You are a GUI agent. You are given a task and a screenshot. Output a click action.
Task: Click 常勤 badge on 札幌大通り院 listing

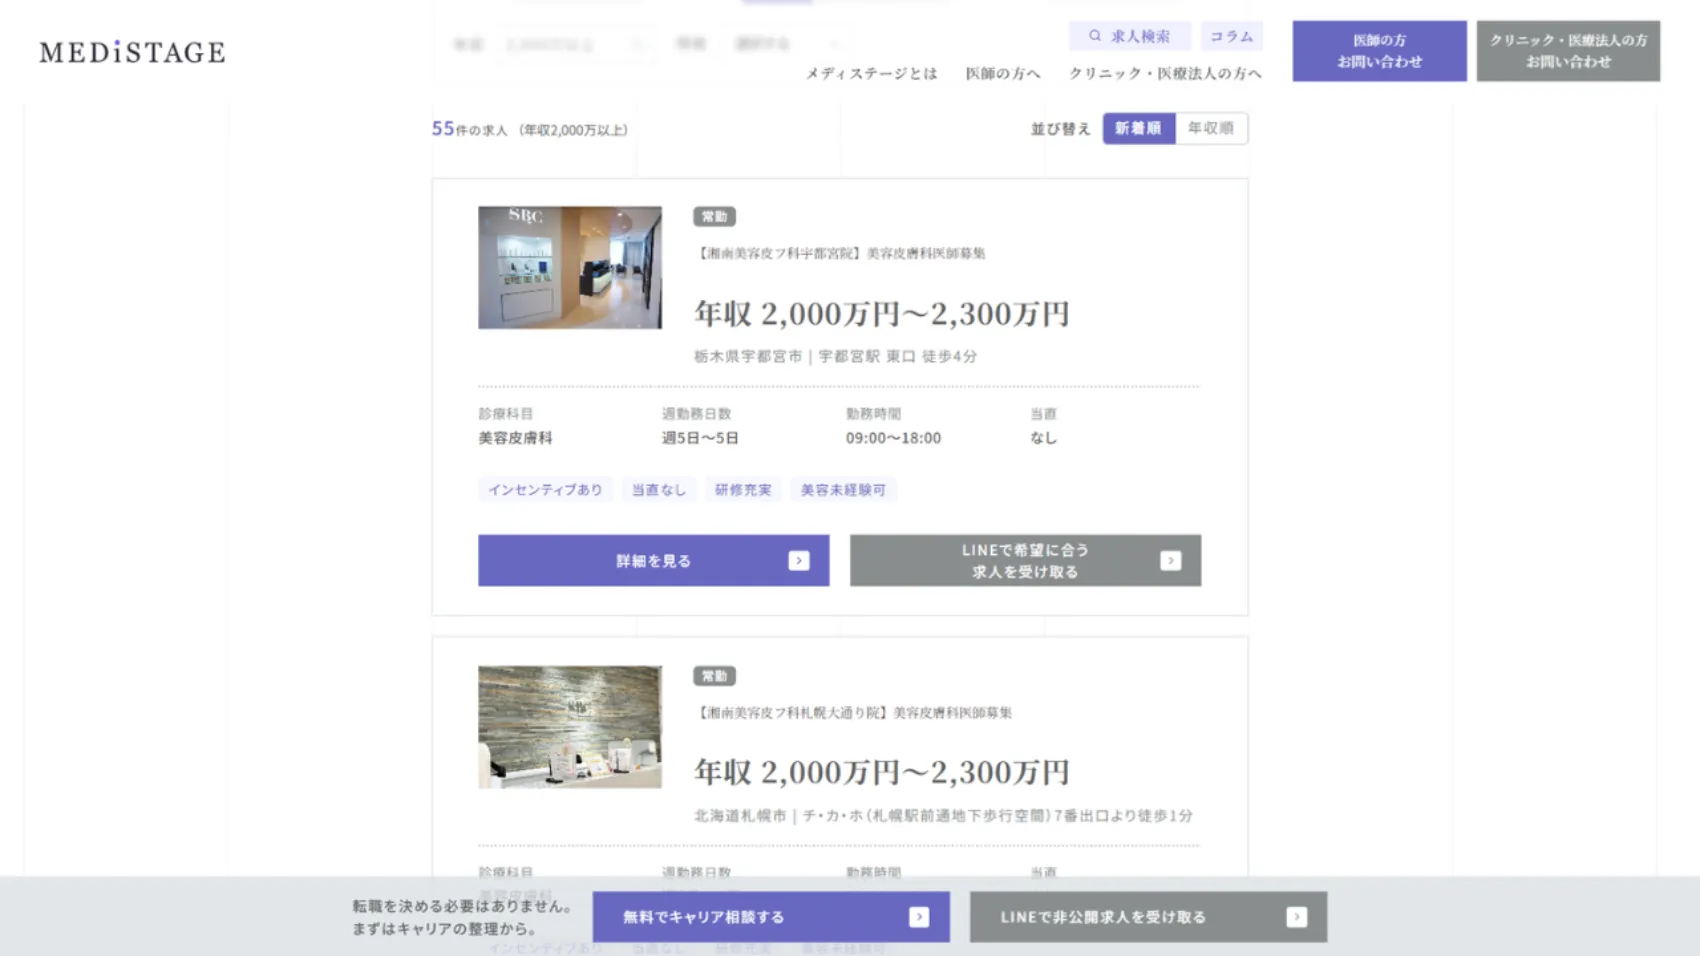(714, 676)
